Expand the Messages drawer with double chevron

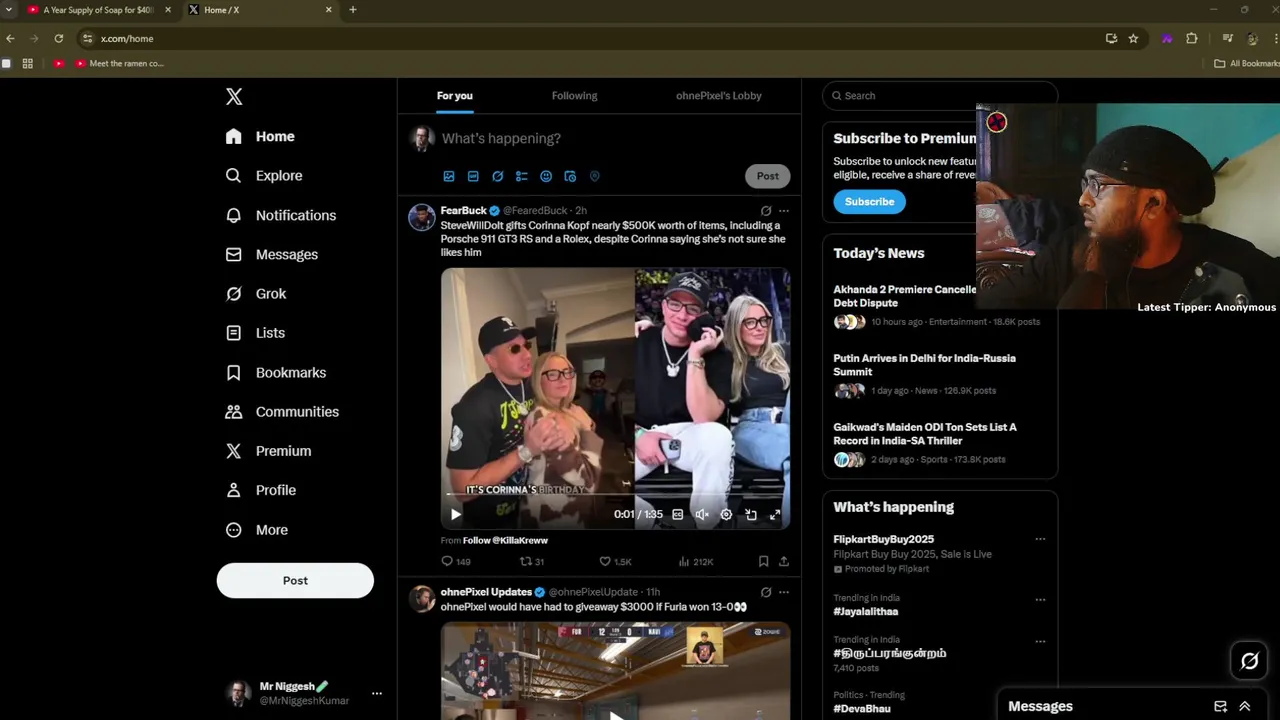(x=1244, y=706)
